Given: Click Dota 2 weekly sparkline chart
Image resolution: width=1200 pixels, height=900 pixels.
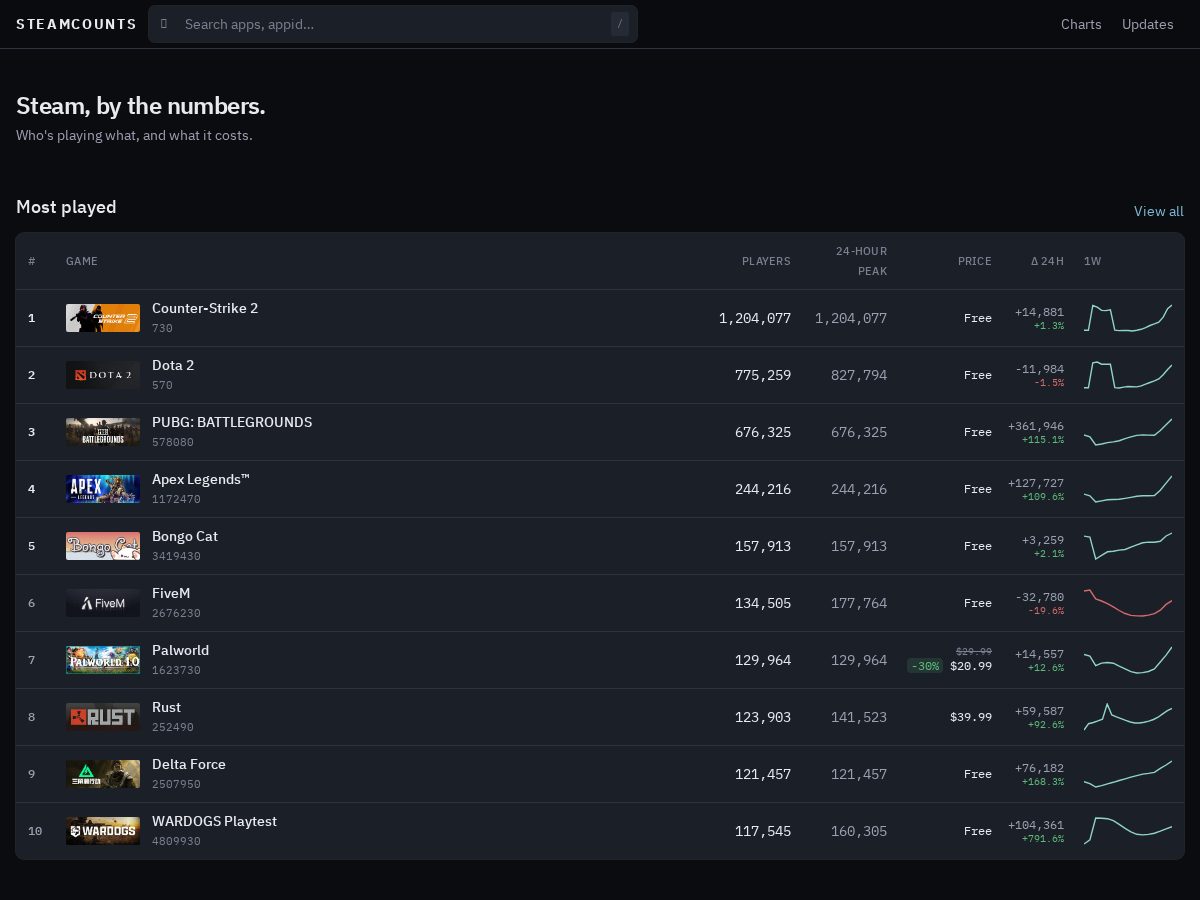Looking at the screenshot, I should (x=1128, y=375).
